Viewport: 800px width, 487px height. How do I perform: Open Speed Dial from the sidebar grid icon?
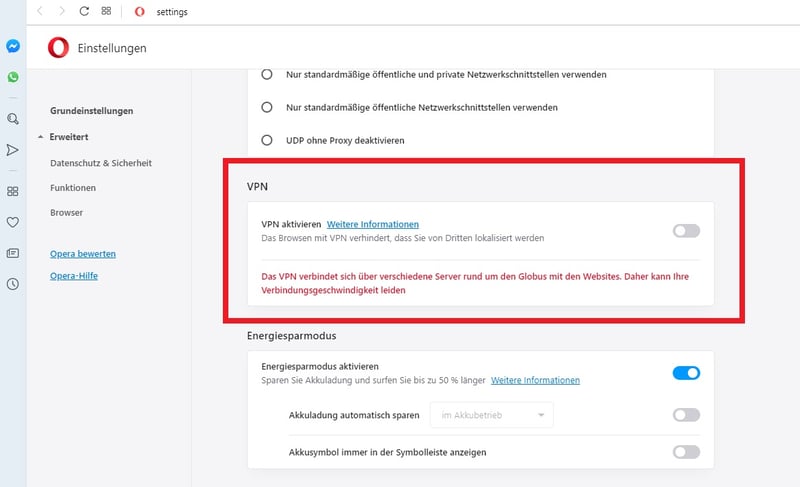point(13,191)
